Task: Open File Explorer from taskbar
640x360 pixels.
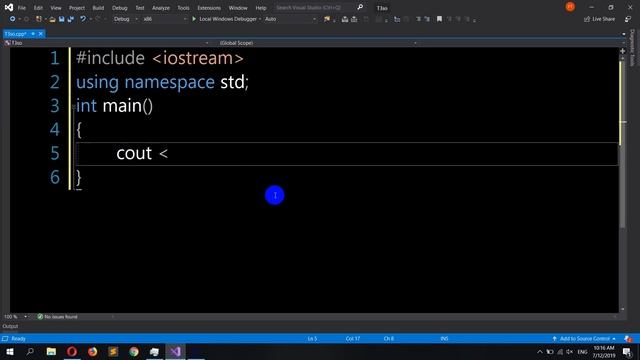Action: pos(51,351)
